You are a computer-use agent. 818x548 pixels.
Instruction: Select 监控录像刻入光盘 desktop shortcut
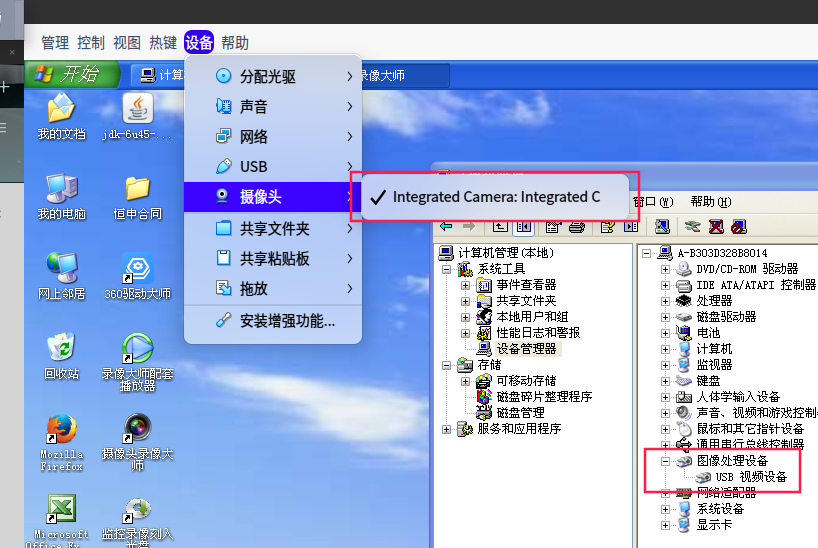(x=137, y=521)
